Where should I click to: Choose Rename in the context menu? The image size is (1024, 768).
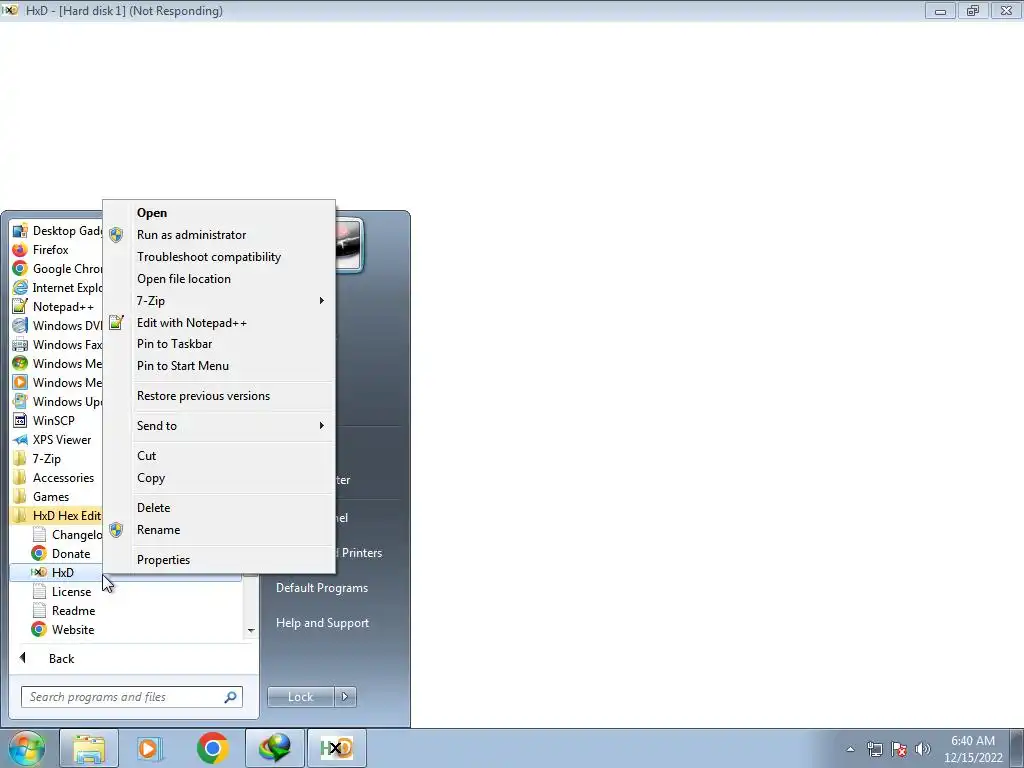[219, 530]
